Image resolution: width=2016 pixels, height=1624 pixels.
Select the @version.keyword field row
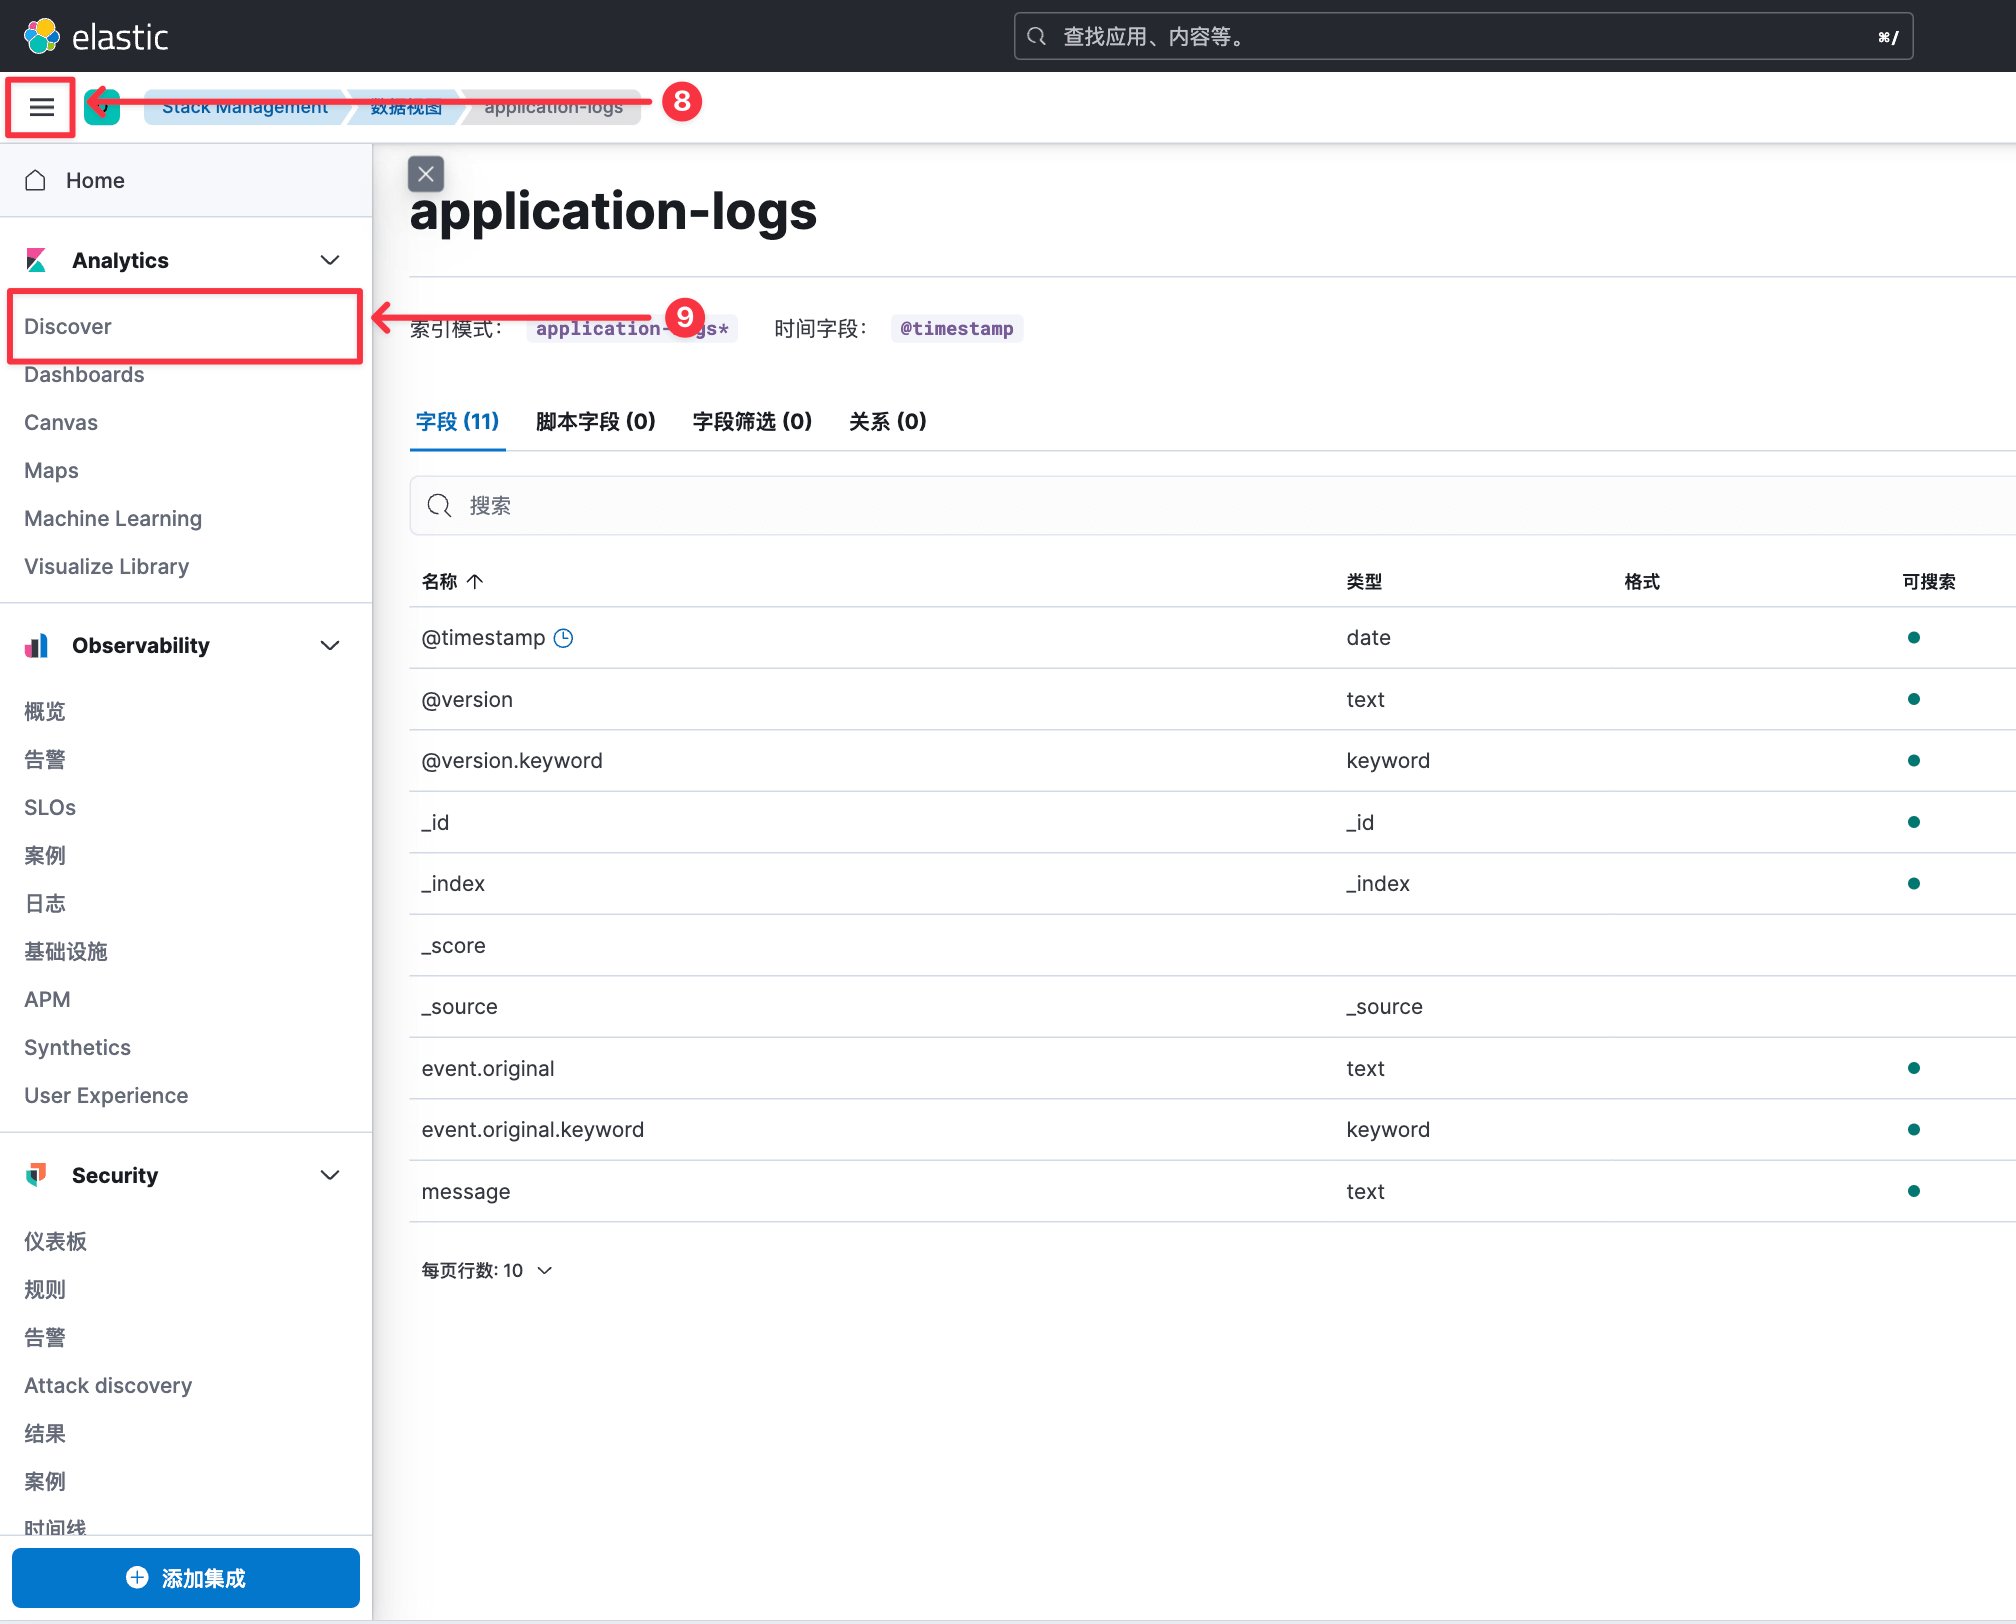(1212, 761)
